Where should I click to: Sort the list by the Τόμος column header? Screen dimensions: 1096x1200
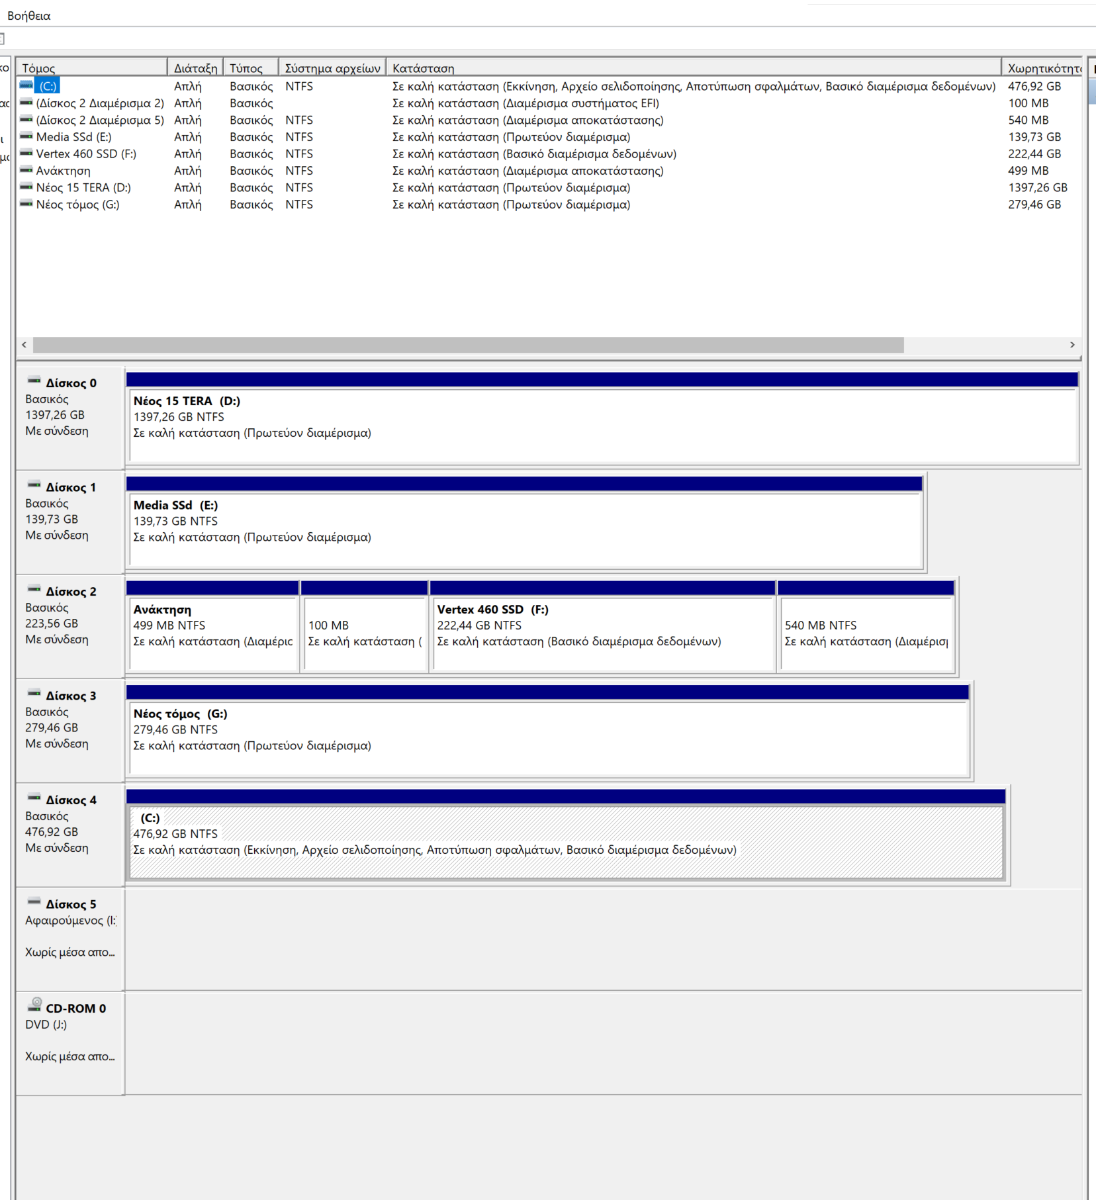tap(90, 68)
